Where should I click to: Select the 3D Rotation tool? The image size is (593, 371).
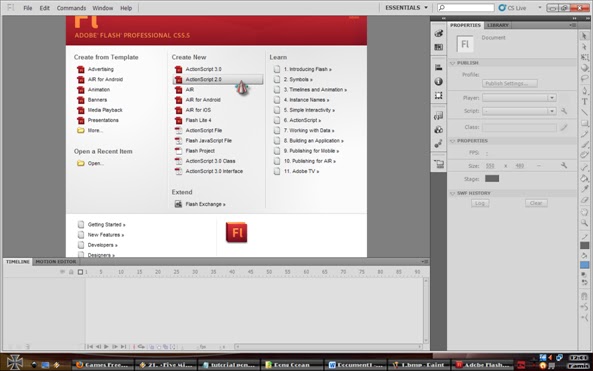point(584,68)
